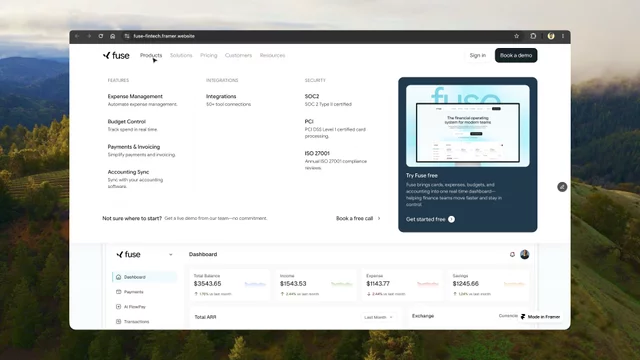Bookmark page with star icon

[x=516, y=36]
